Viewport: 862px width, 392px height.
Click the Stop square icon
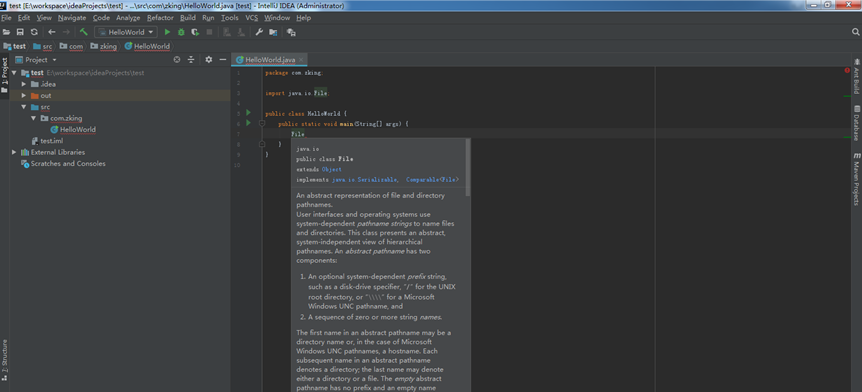(209, 32)
